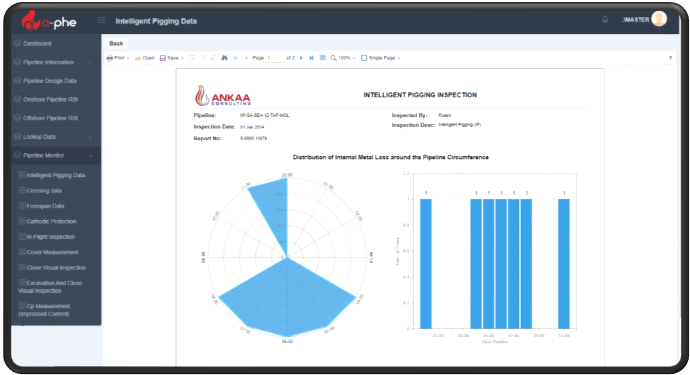Image resolution: width=690 pixels, height=375 pixels.
Task: Click the Print icon in report toolbar
Action: (x=110, y=58)
